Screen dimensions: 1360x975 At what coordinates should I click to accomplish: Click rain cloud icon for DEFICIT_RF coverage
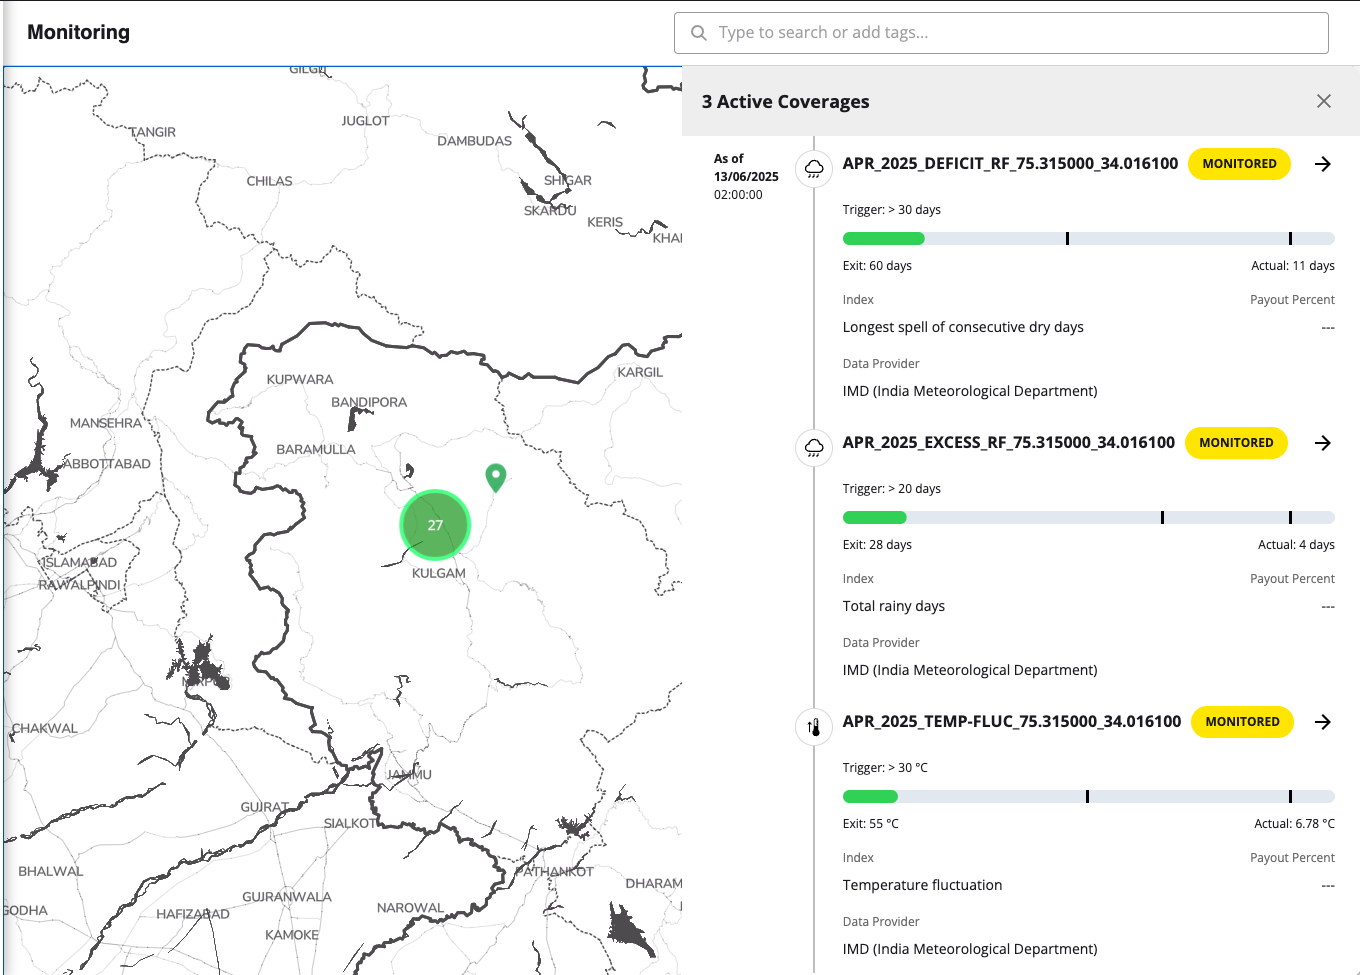point(814,168)
